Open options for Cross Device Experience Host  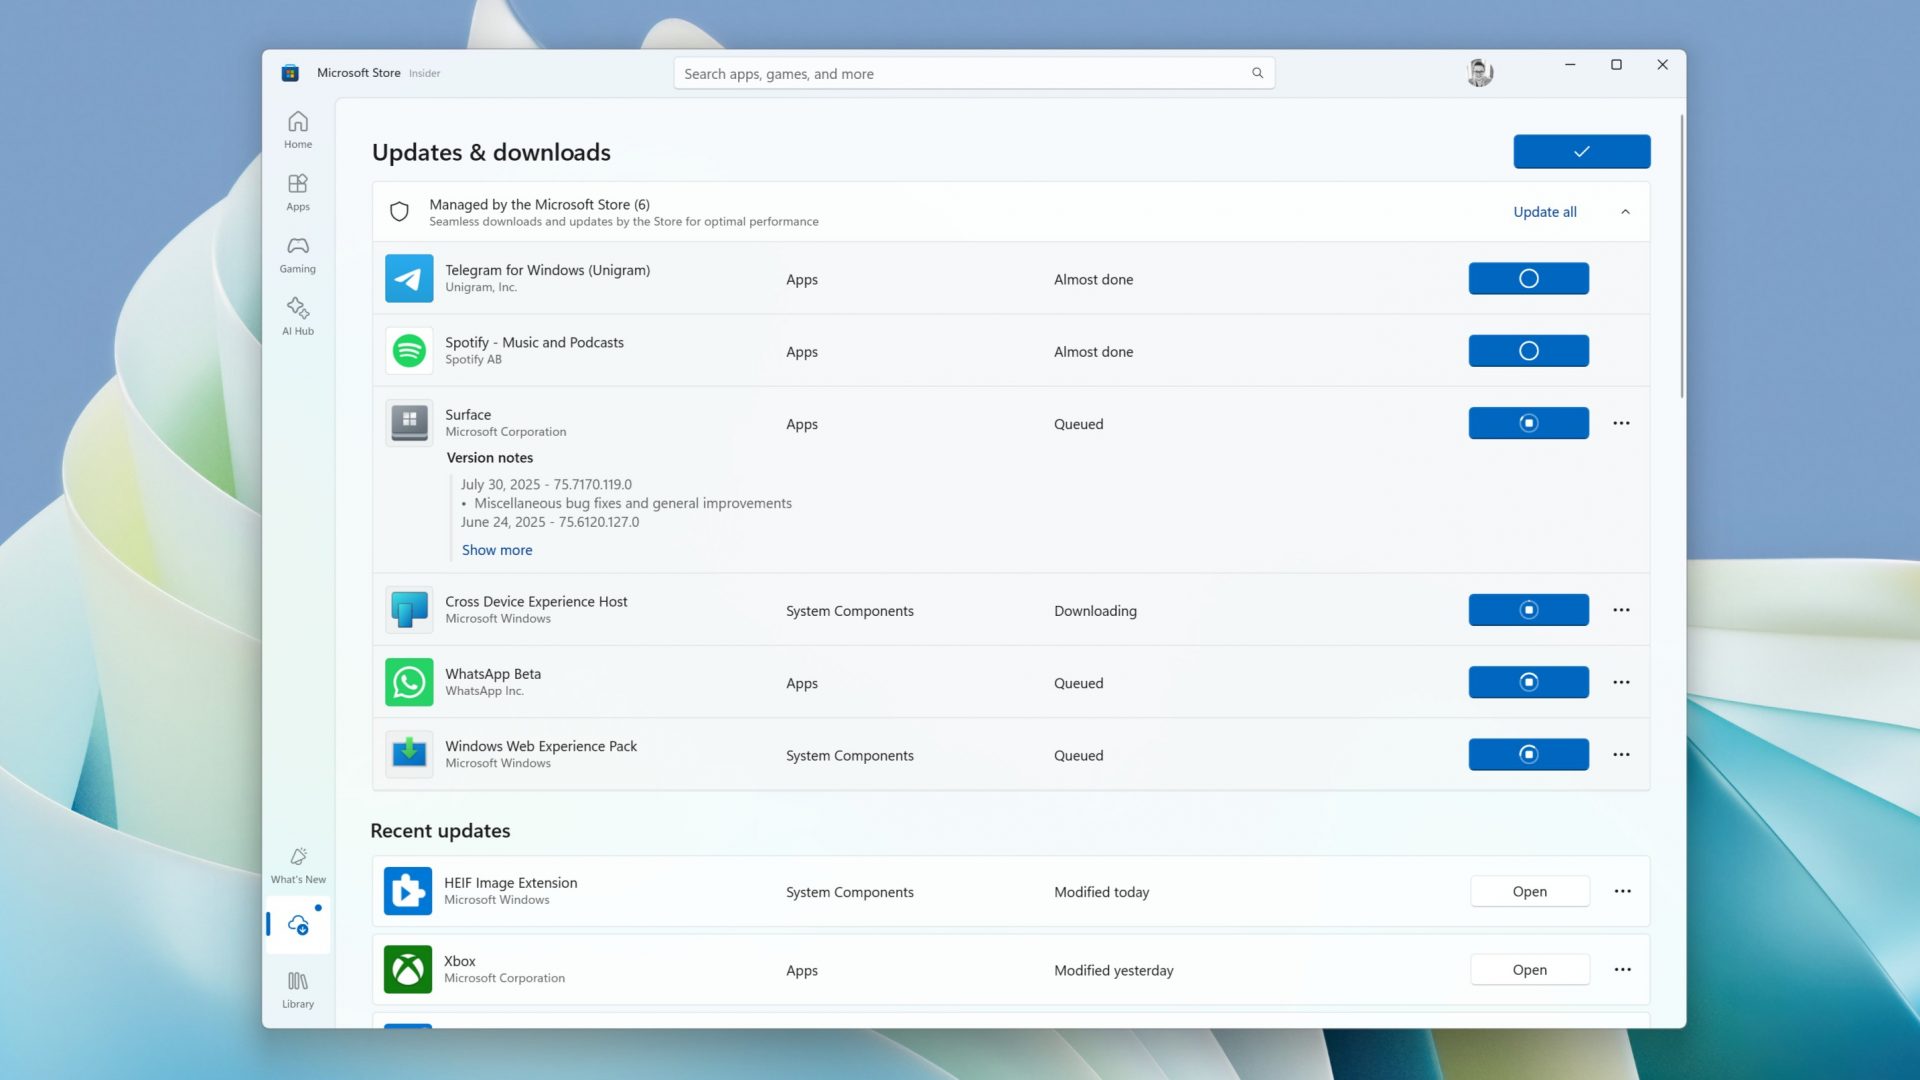(1621, 609)
